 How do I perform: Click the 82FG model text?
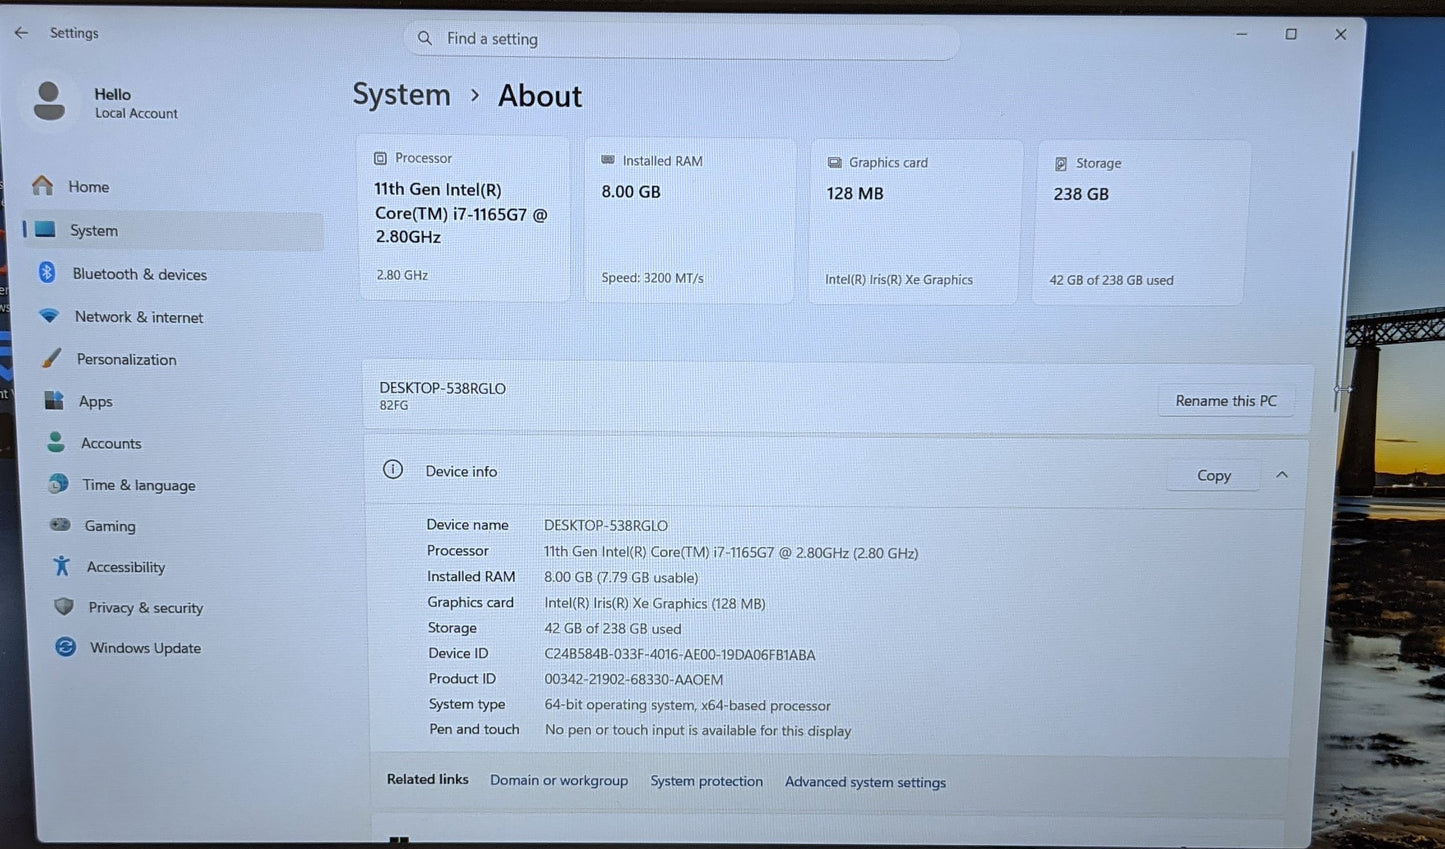coord(394,406)
